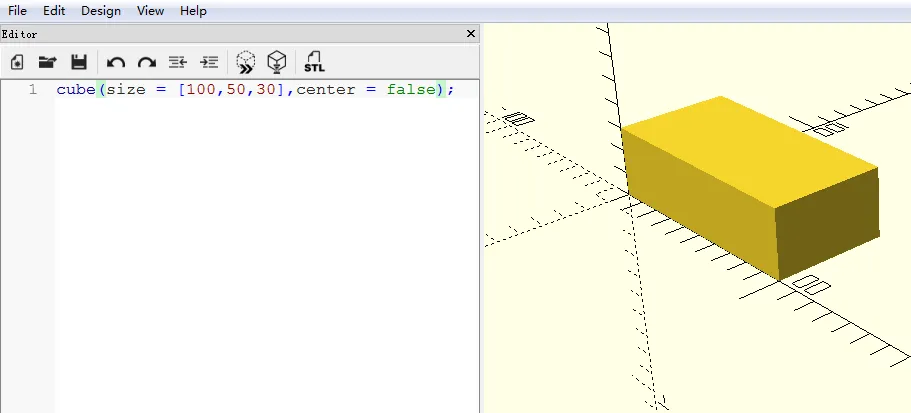911x413 pixels.
Task: Open the File menu
Action: [17, 10]
